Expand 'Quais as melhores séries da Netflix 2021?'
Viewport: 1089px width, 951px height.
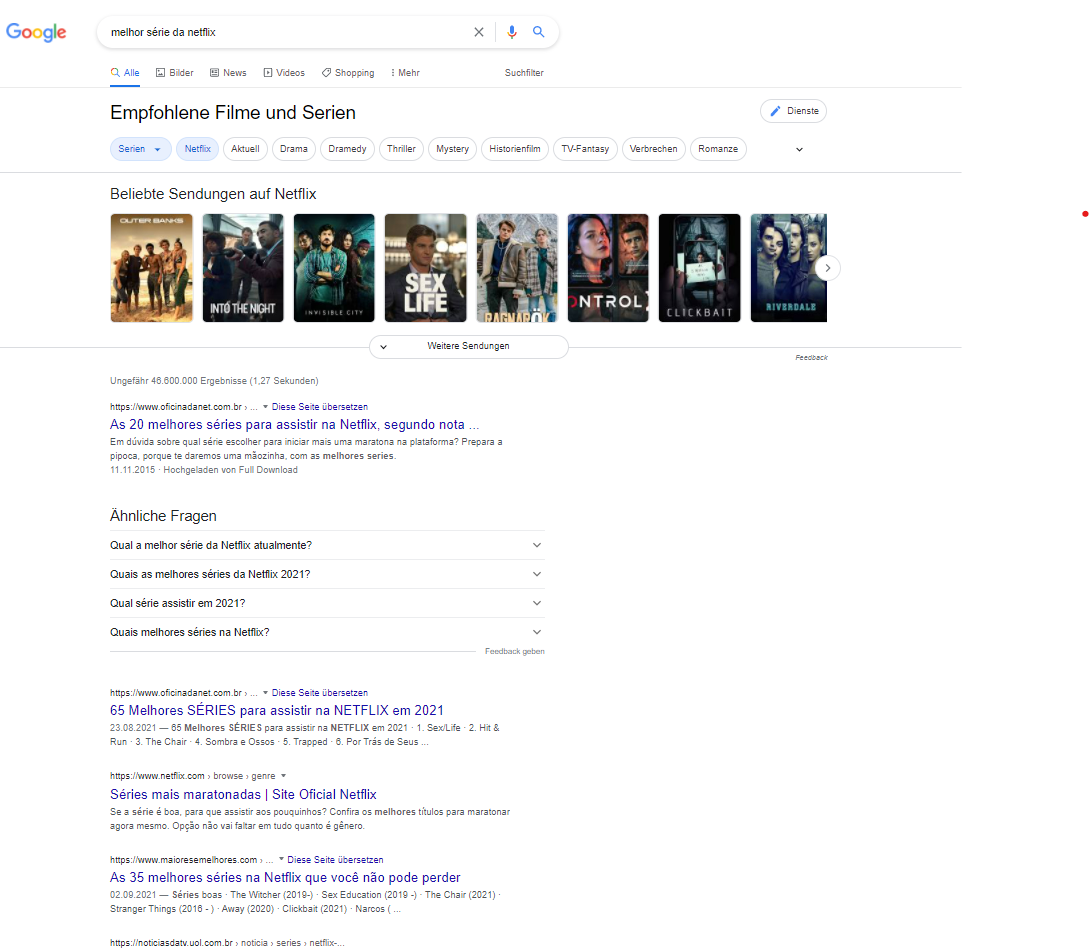327,574
